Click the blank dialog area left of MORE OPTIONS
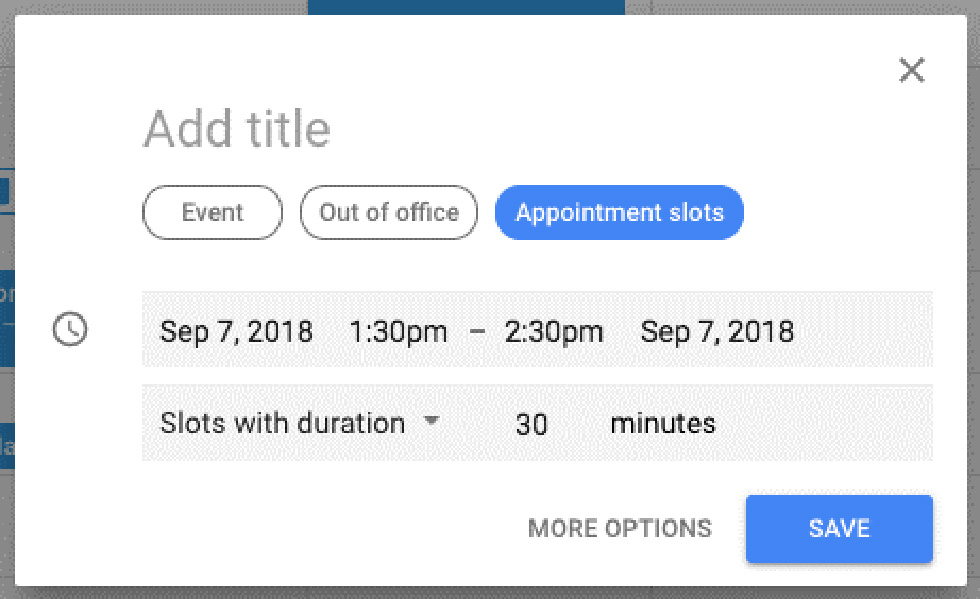 point(300,528)
